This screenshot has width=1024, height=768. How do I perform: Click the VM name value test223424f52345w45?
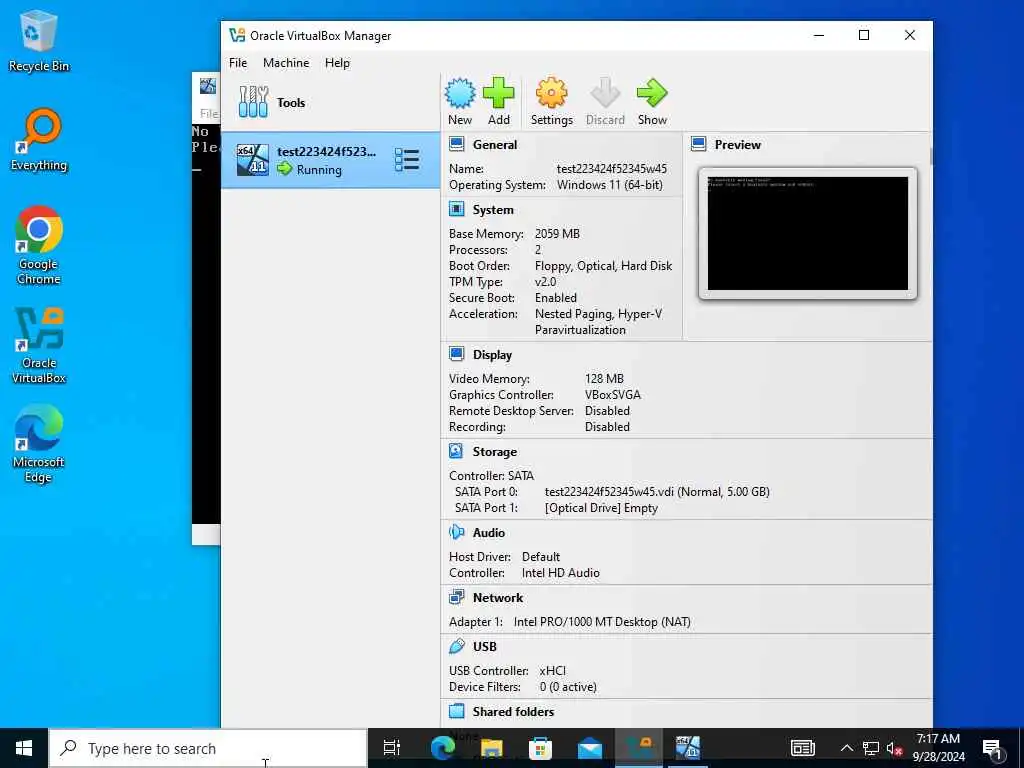point(611,168)
